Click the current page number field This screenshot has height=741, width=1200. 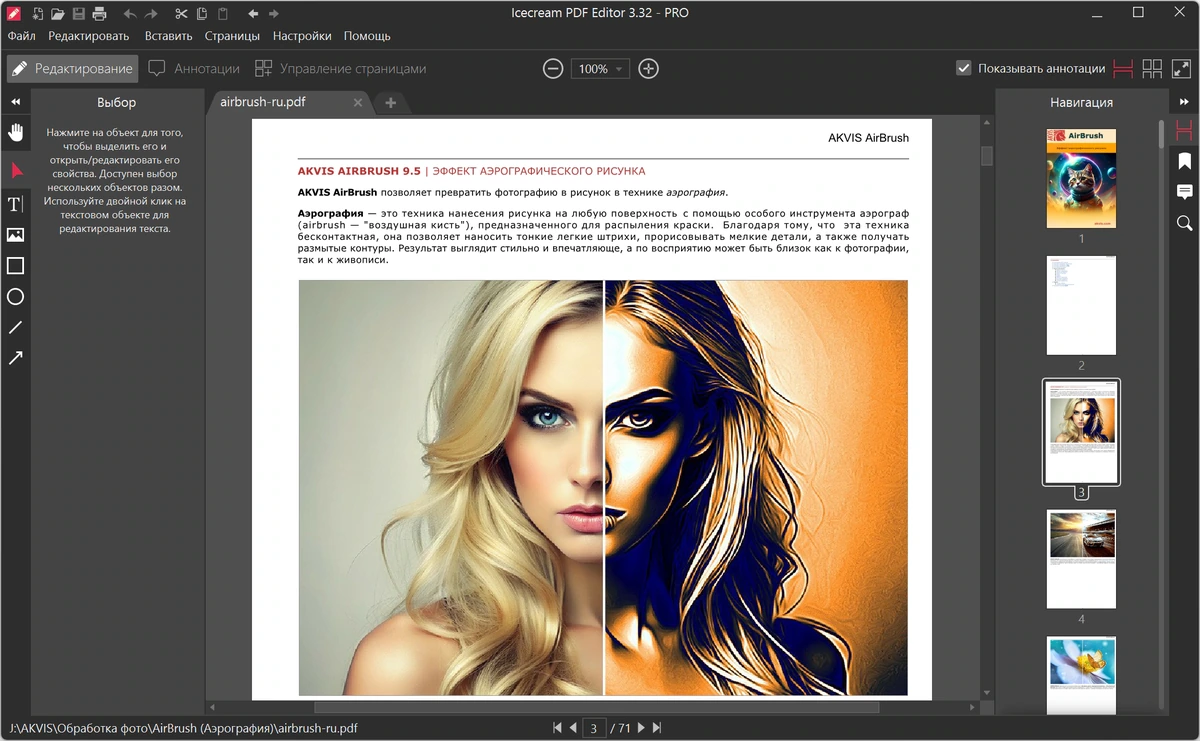pos(594,728)
